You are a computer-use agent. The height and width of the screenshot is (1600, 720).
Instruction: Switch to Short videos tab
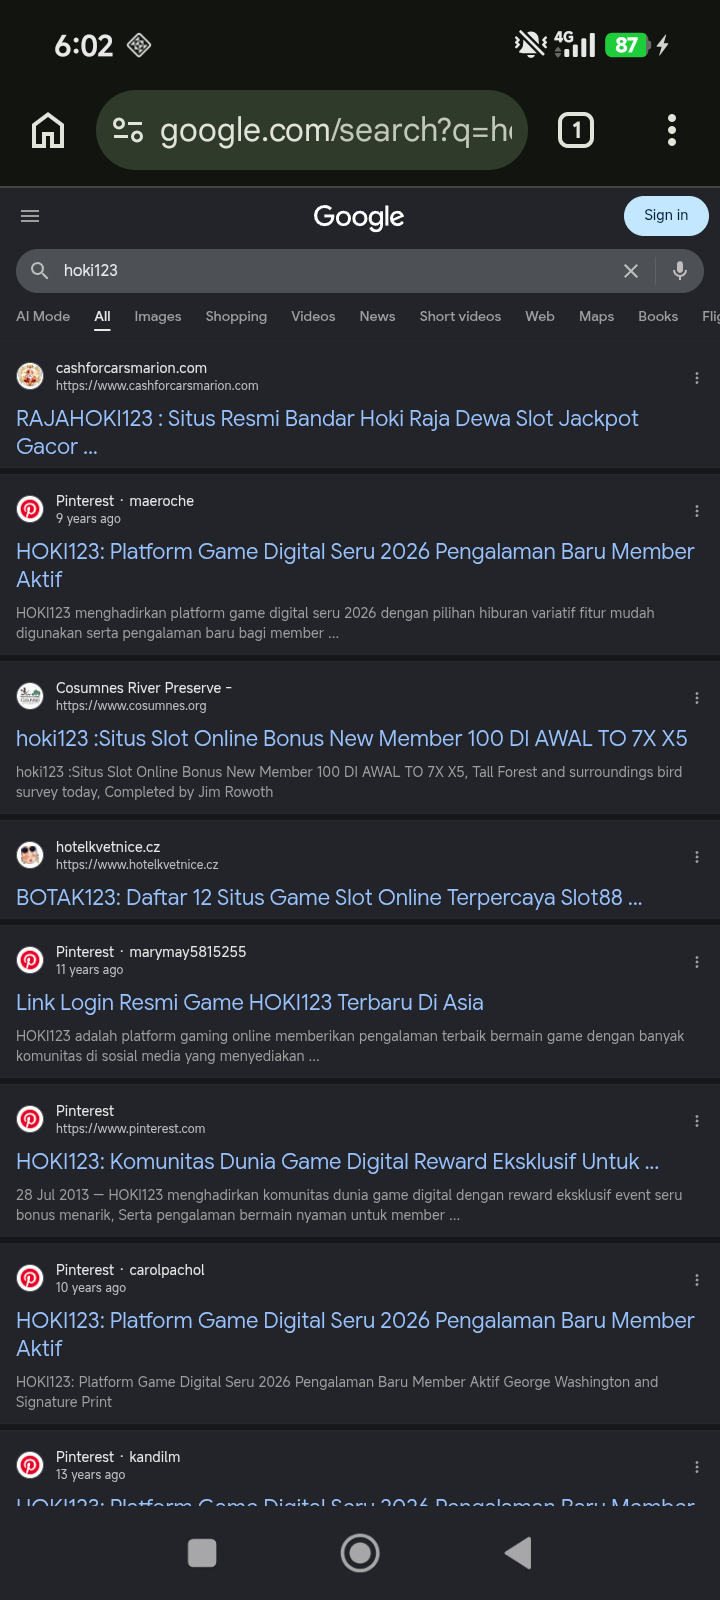[x=460, y=316]
